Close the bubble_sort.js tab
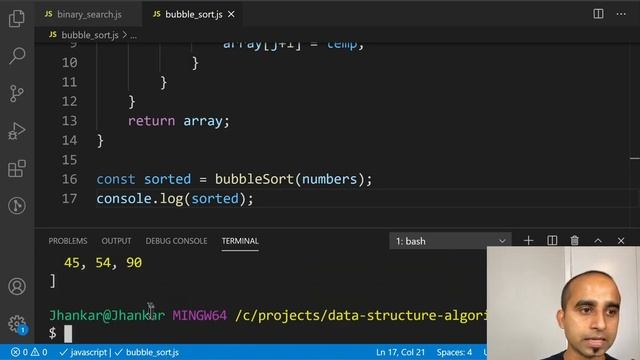 (231, 14)
